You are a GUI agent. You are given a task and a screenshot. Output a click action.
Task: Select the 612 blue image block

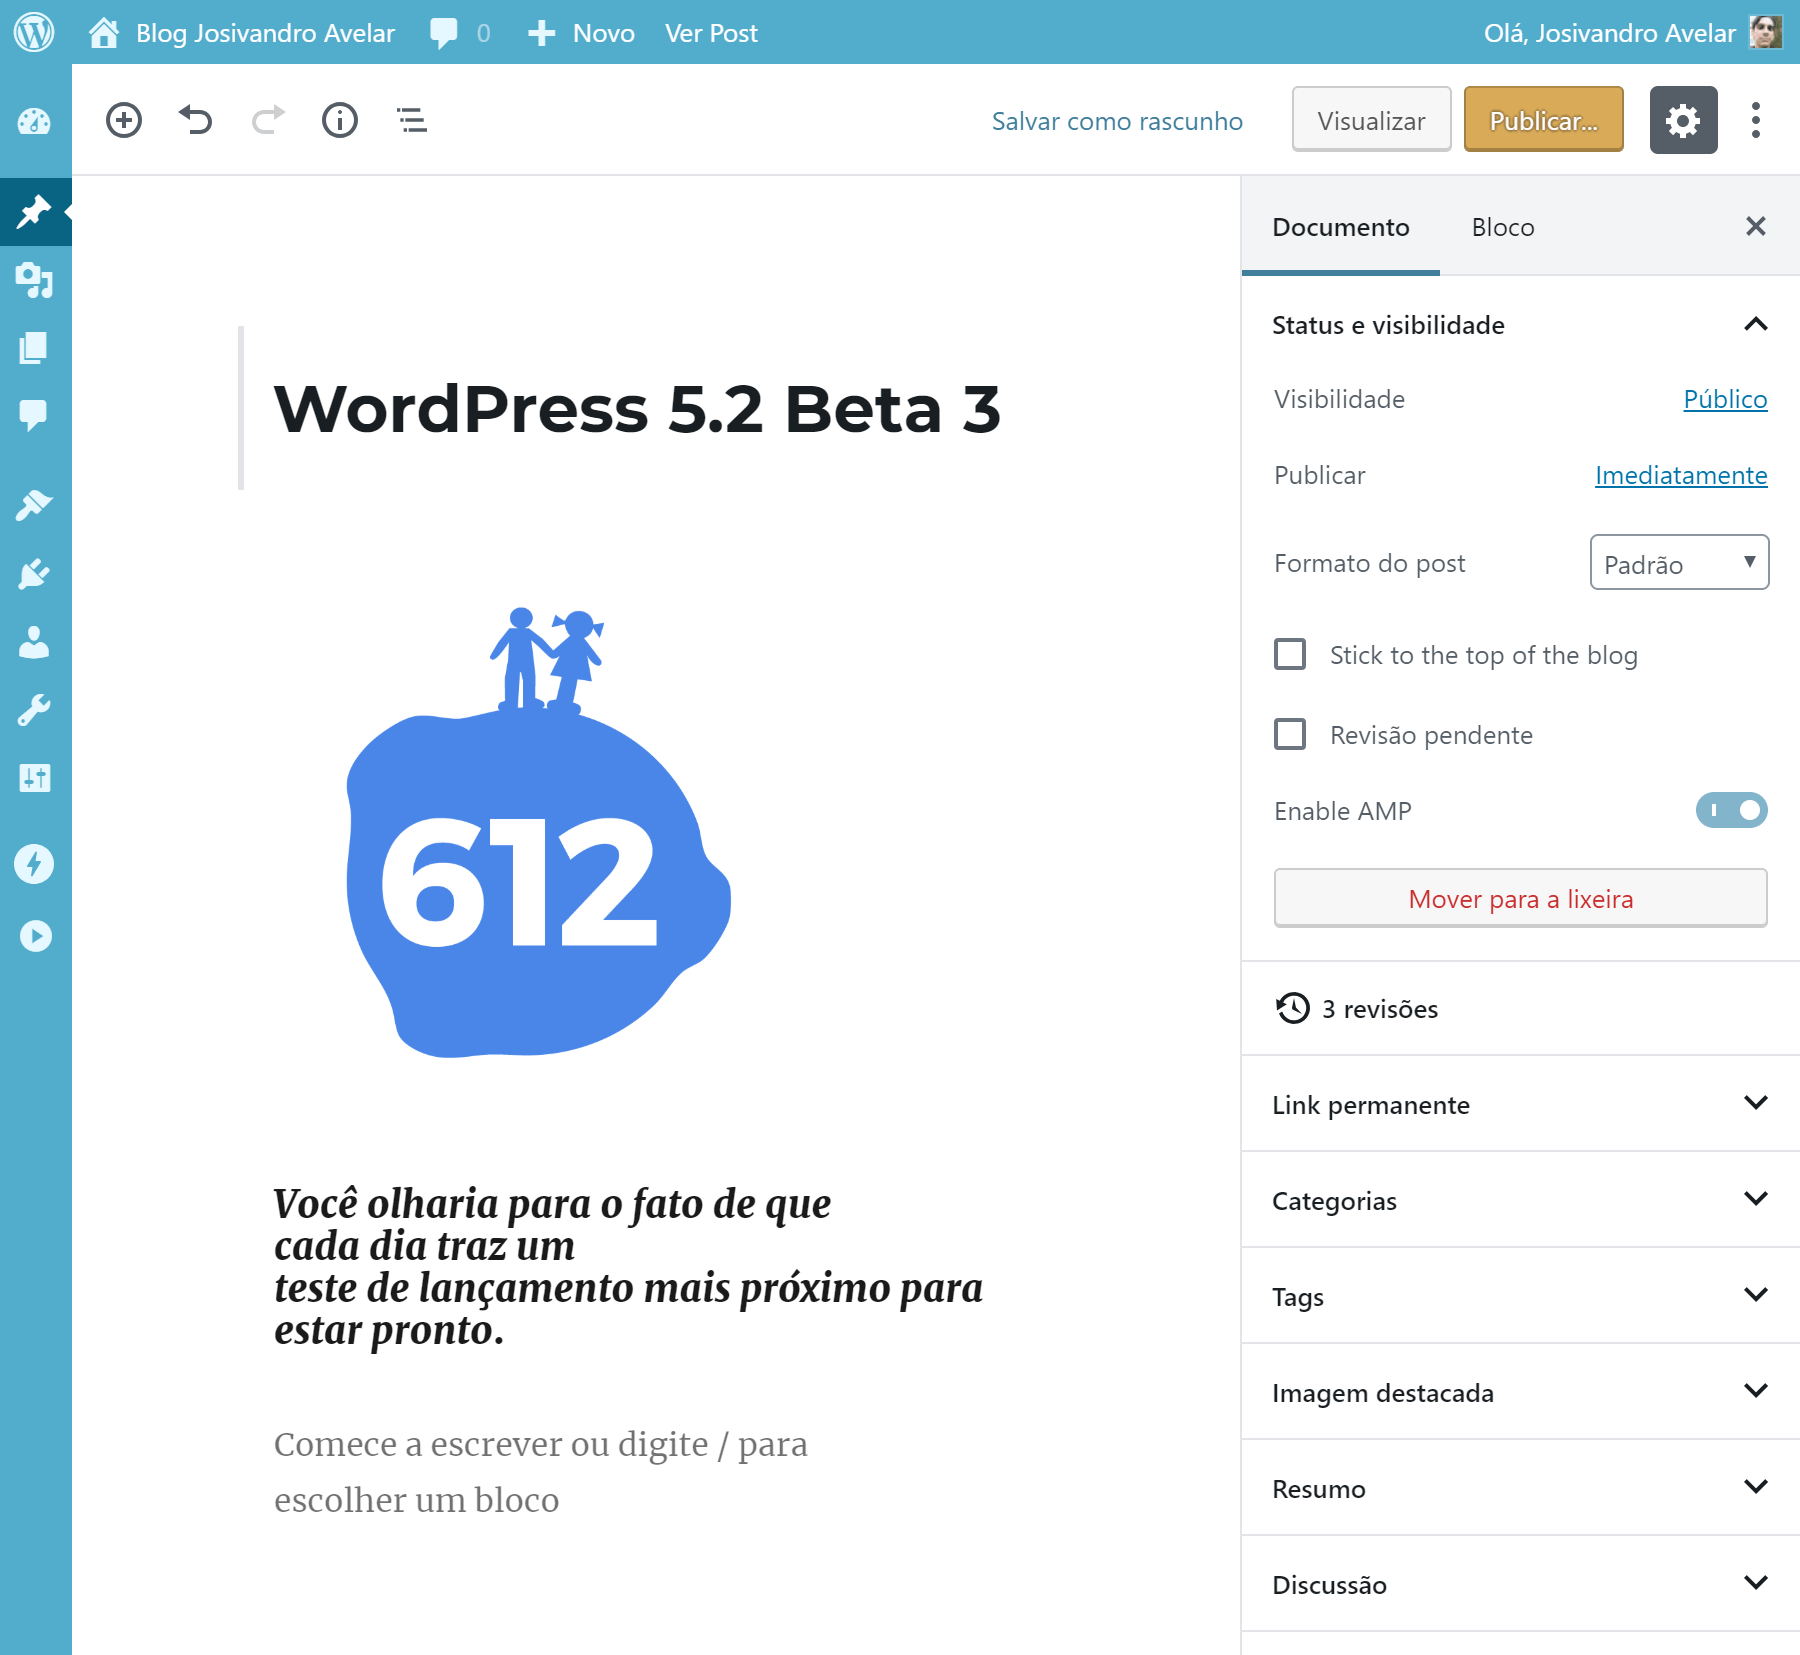[538, 832]
